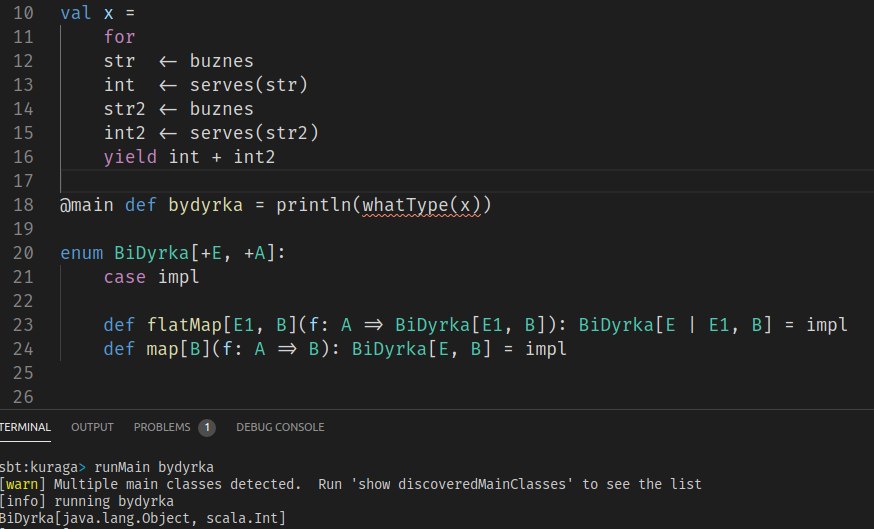Click the '[warn]' tag in terminal
The width and height of the screenshot is (874, 529).
click(22, 484)
